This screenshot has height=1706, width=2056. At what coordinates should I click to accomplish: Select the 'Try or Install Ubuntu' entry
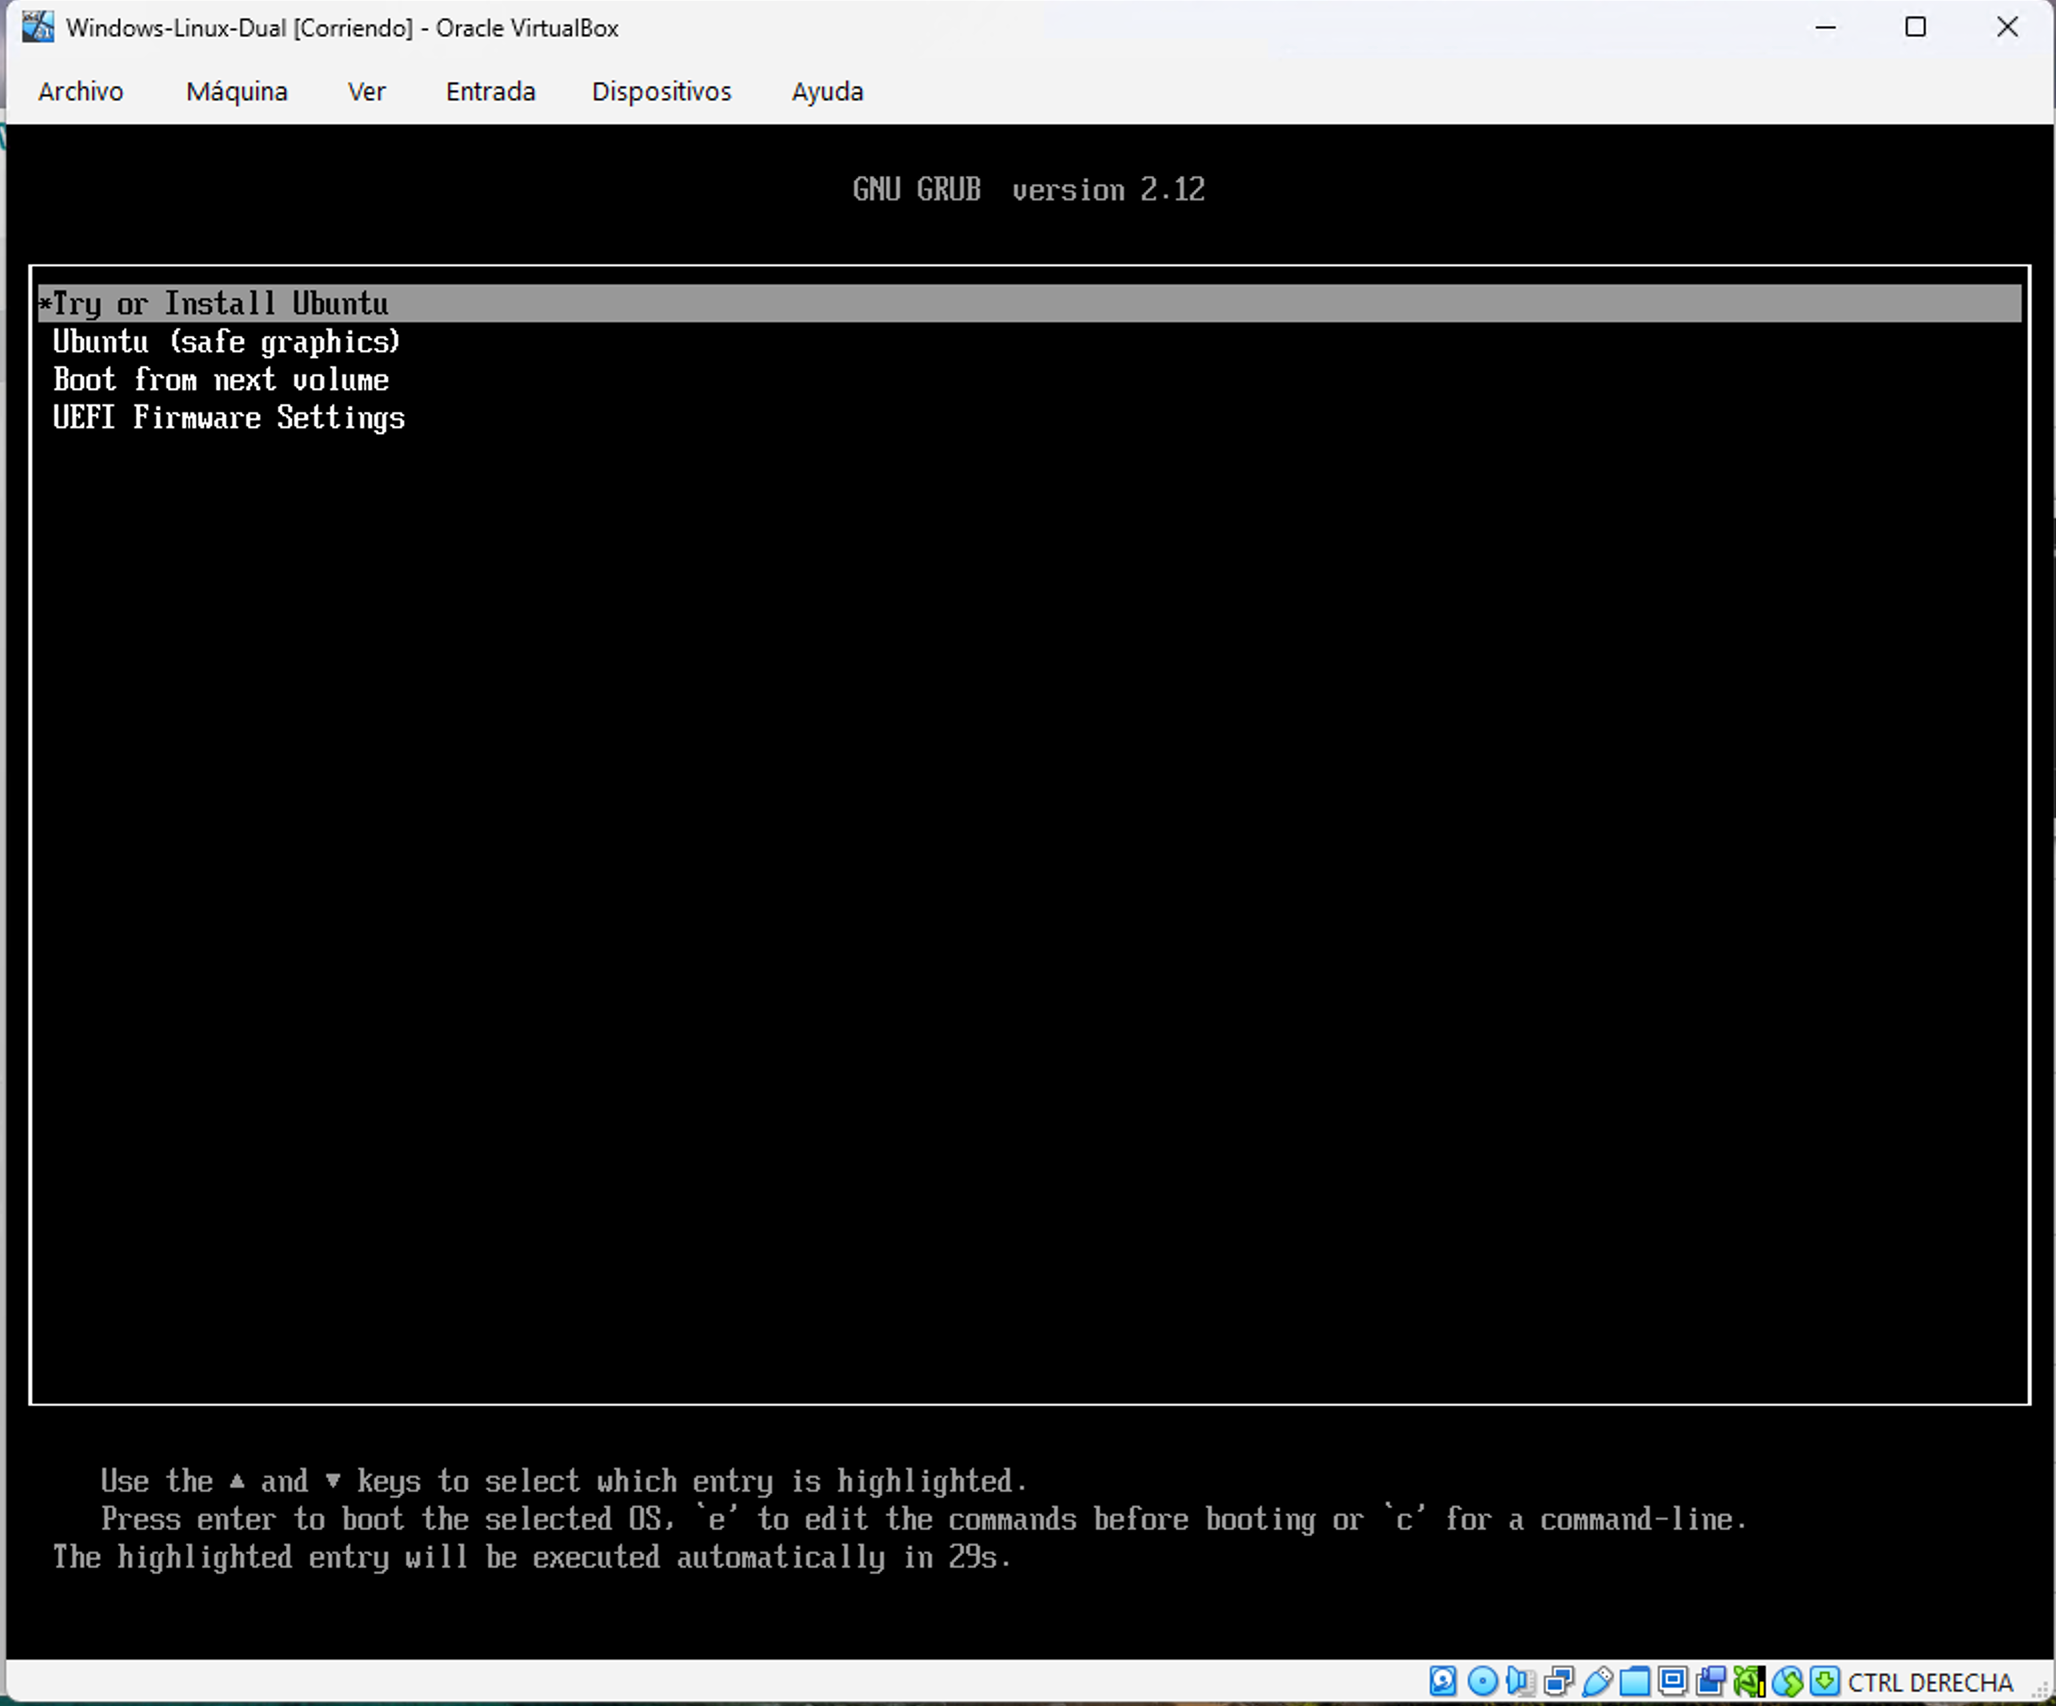click(x=1029, y=303)
